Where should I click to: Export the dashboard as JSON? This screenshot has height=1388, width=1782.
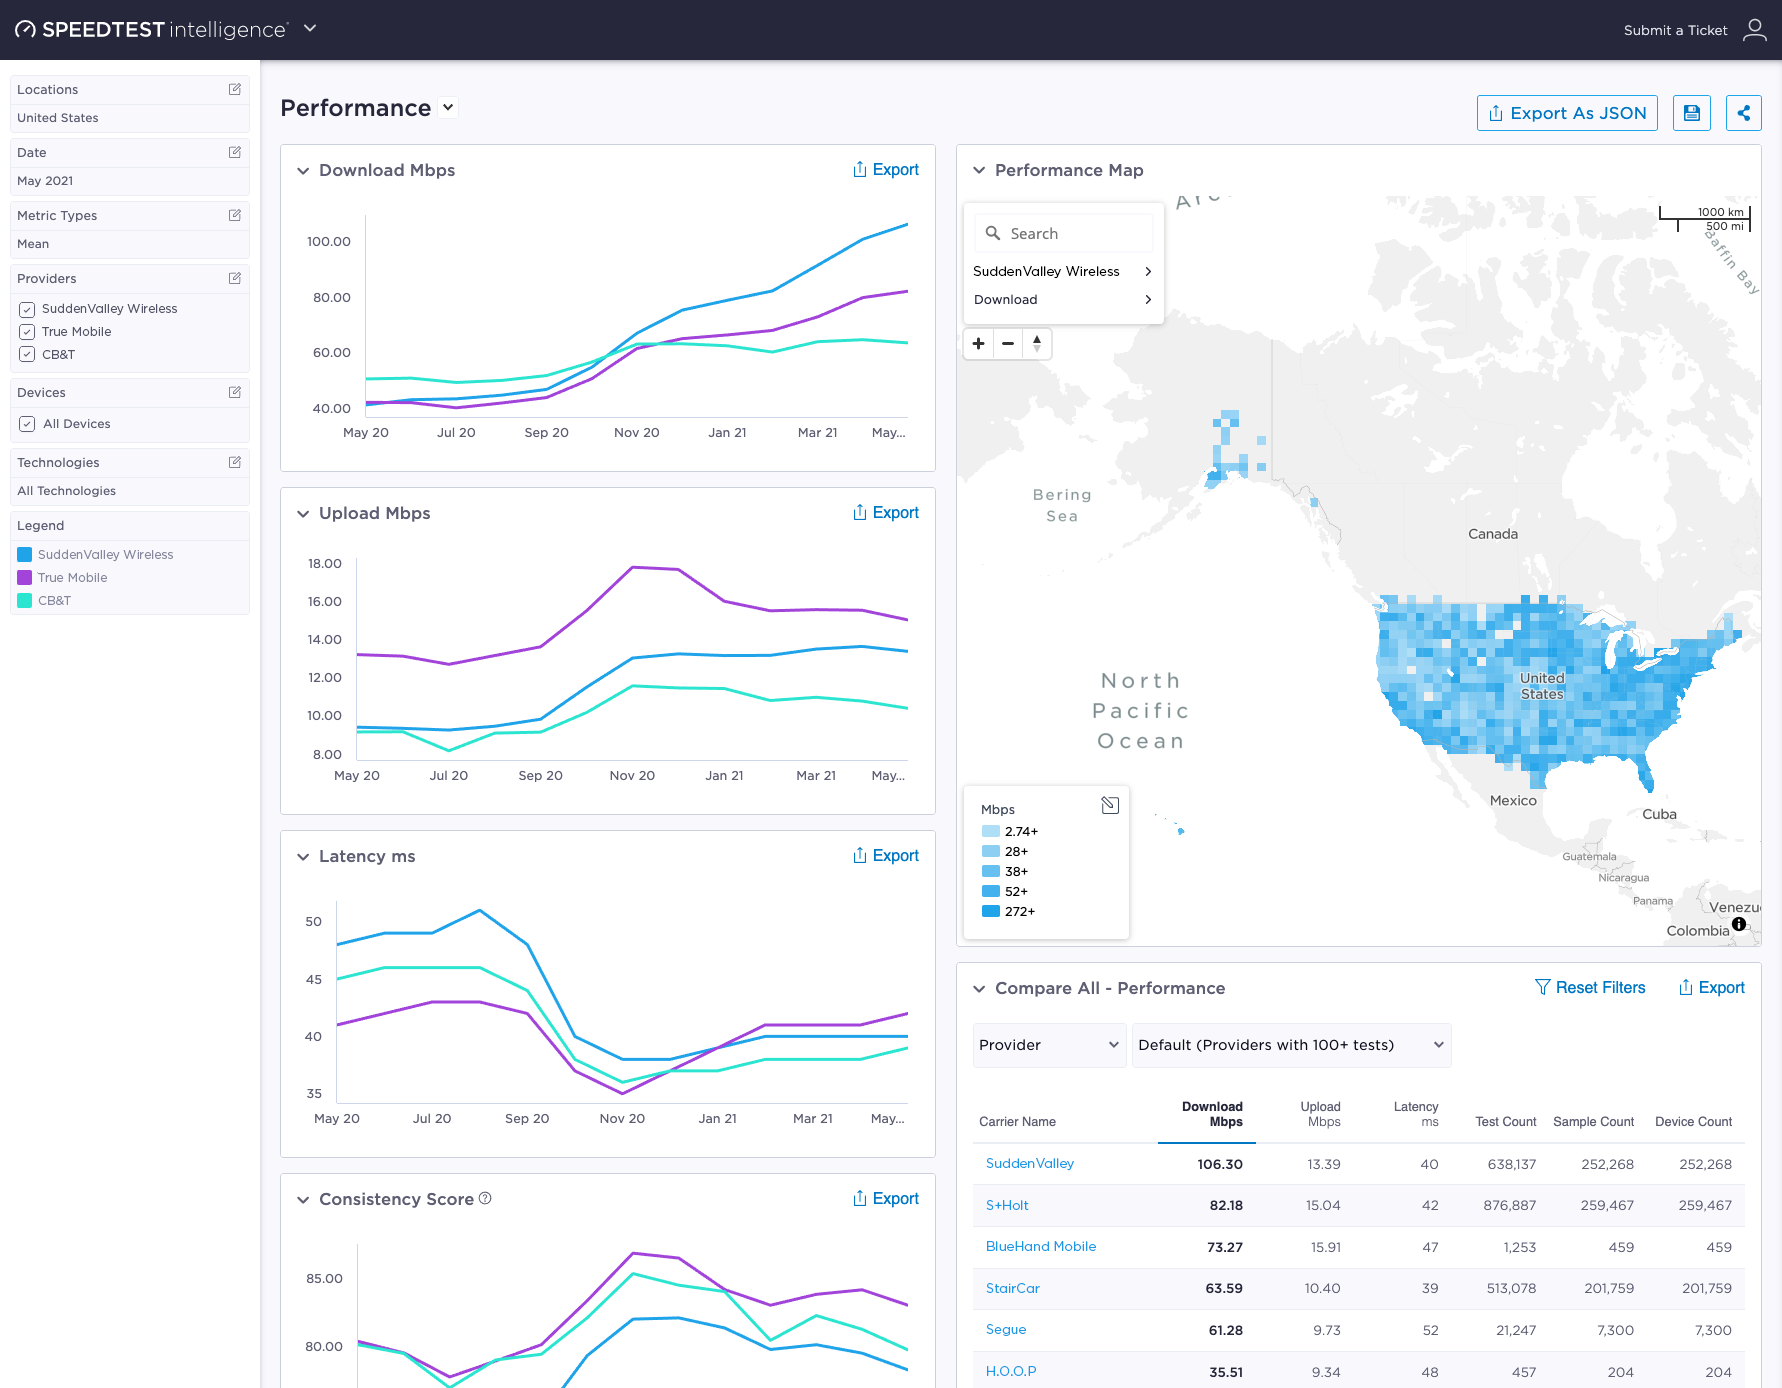[1567, 113]
